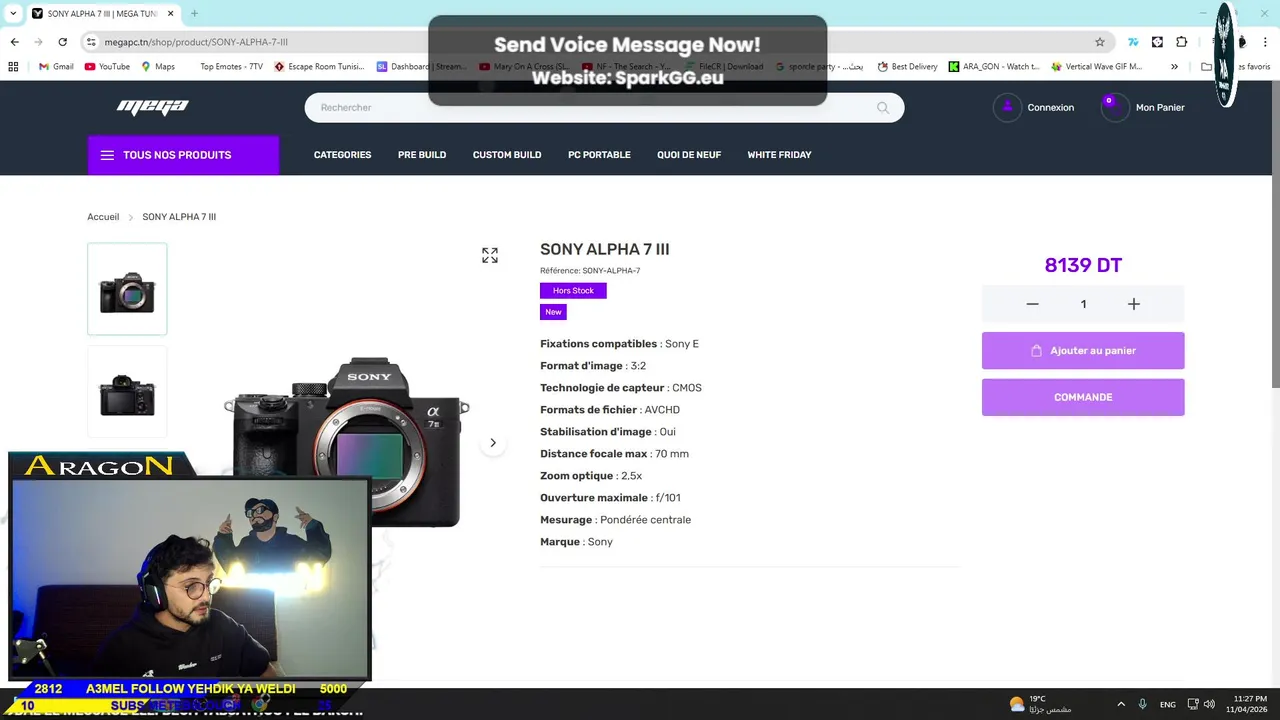Screen dimensions: 1280x720
Task: Open the browser extensions puzzle icon
Action: [1181, 42]
